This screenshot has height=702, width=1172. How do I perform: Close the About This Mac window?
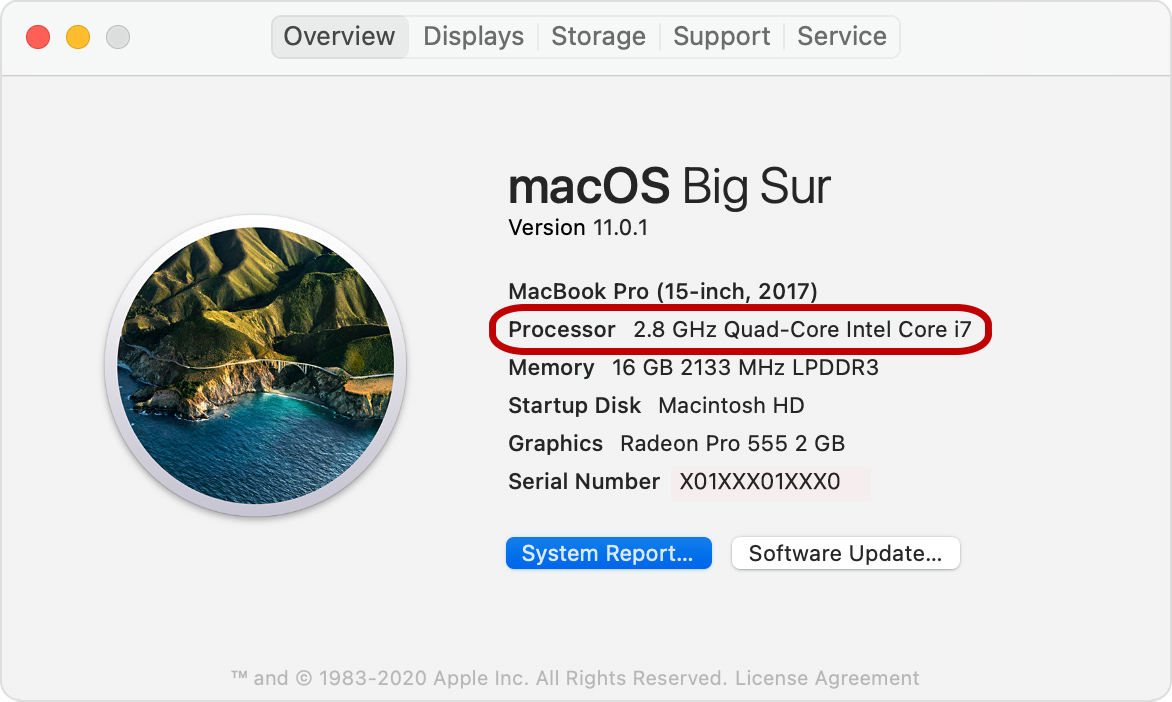(38, 37)
